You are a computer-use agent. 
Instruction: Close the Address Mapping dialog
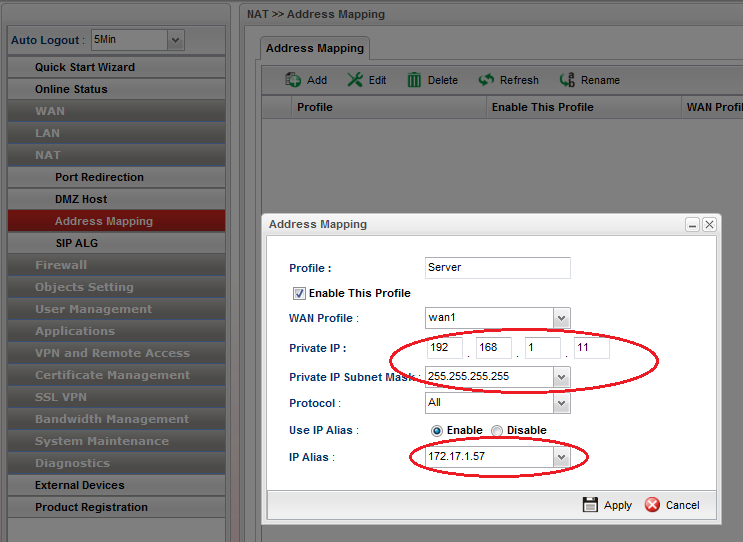click(709, 225)
